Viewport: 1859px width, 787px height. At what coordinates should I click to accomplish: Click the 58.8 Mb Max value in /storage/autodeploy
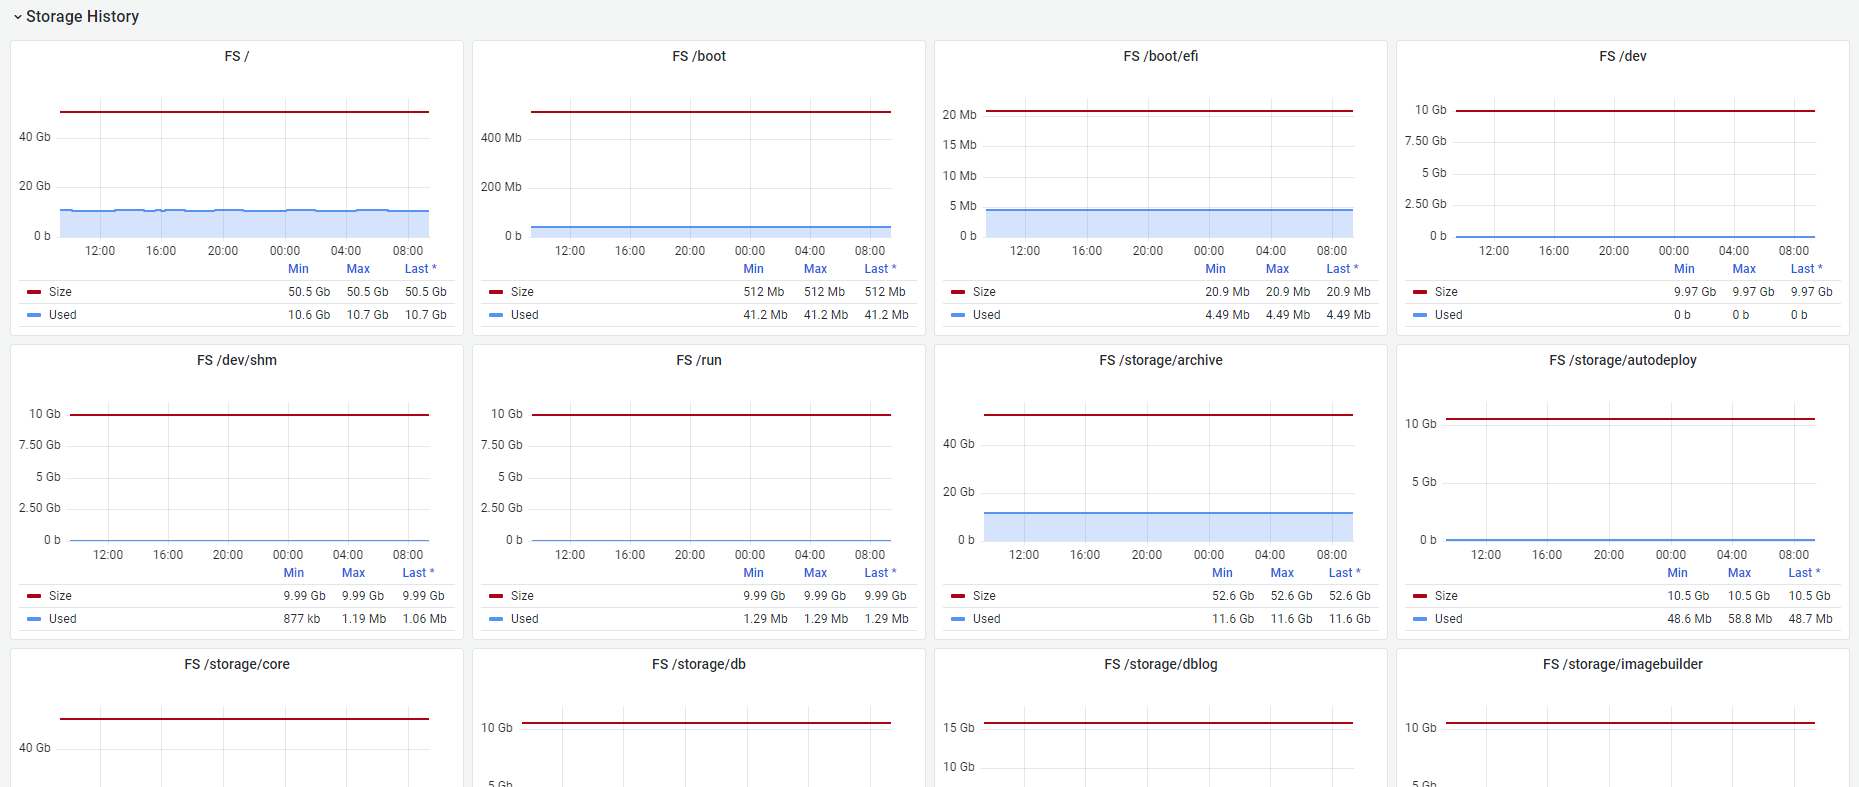[x=1749, y=619]
